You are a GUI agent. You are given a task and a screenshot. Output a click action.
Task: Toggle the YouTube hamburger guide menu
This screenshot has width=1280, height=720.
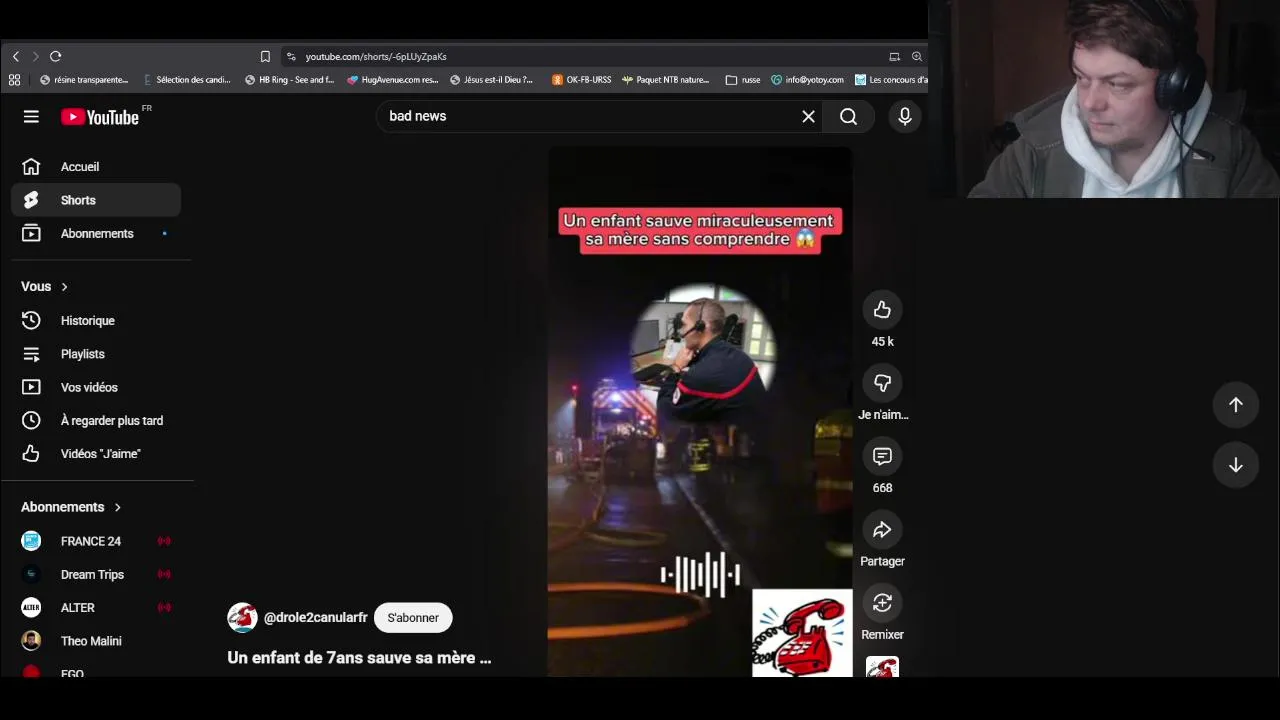coord(31,117)
